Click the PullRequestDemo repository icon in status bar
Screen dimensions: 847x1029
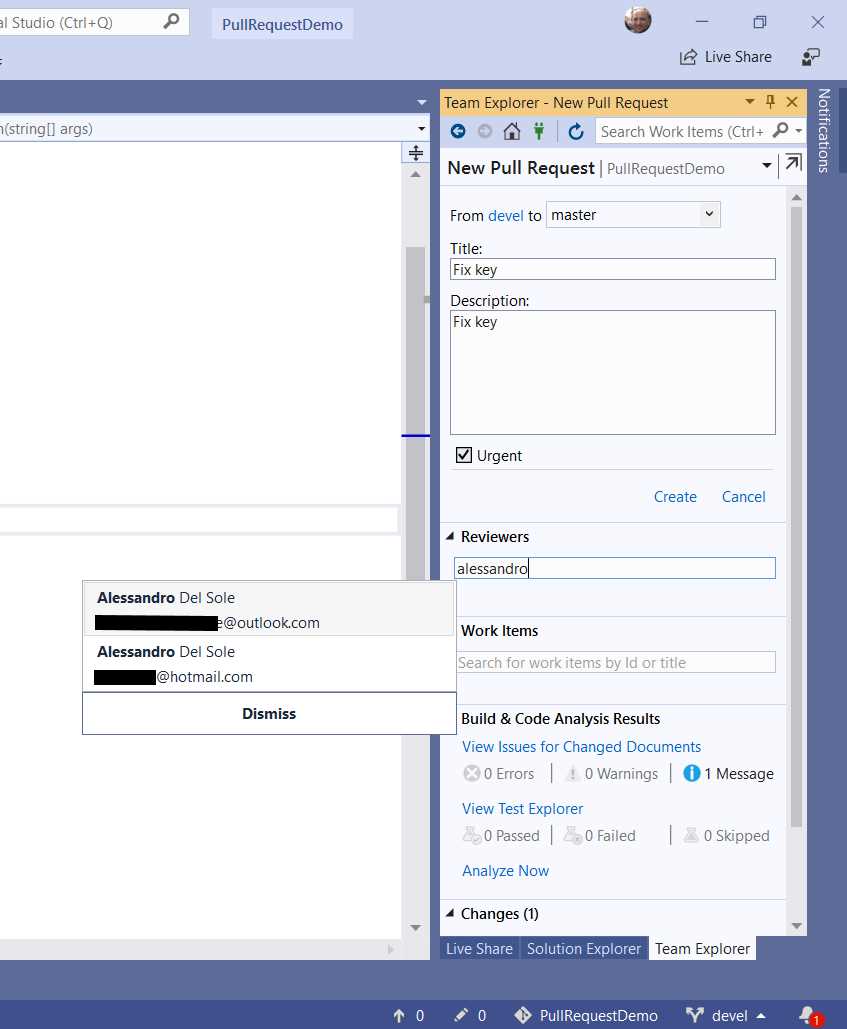click(x=523, y=1015)
